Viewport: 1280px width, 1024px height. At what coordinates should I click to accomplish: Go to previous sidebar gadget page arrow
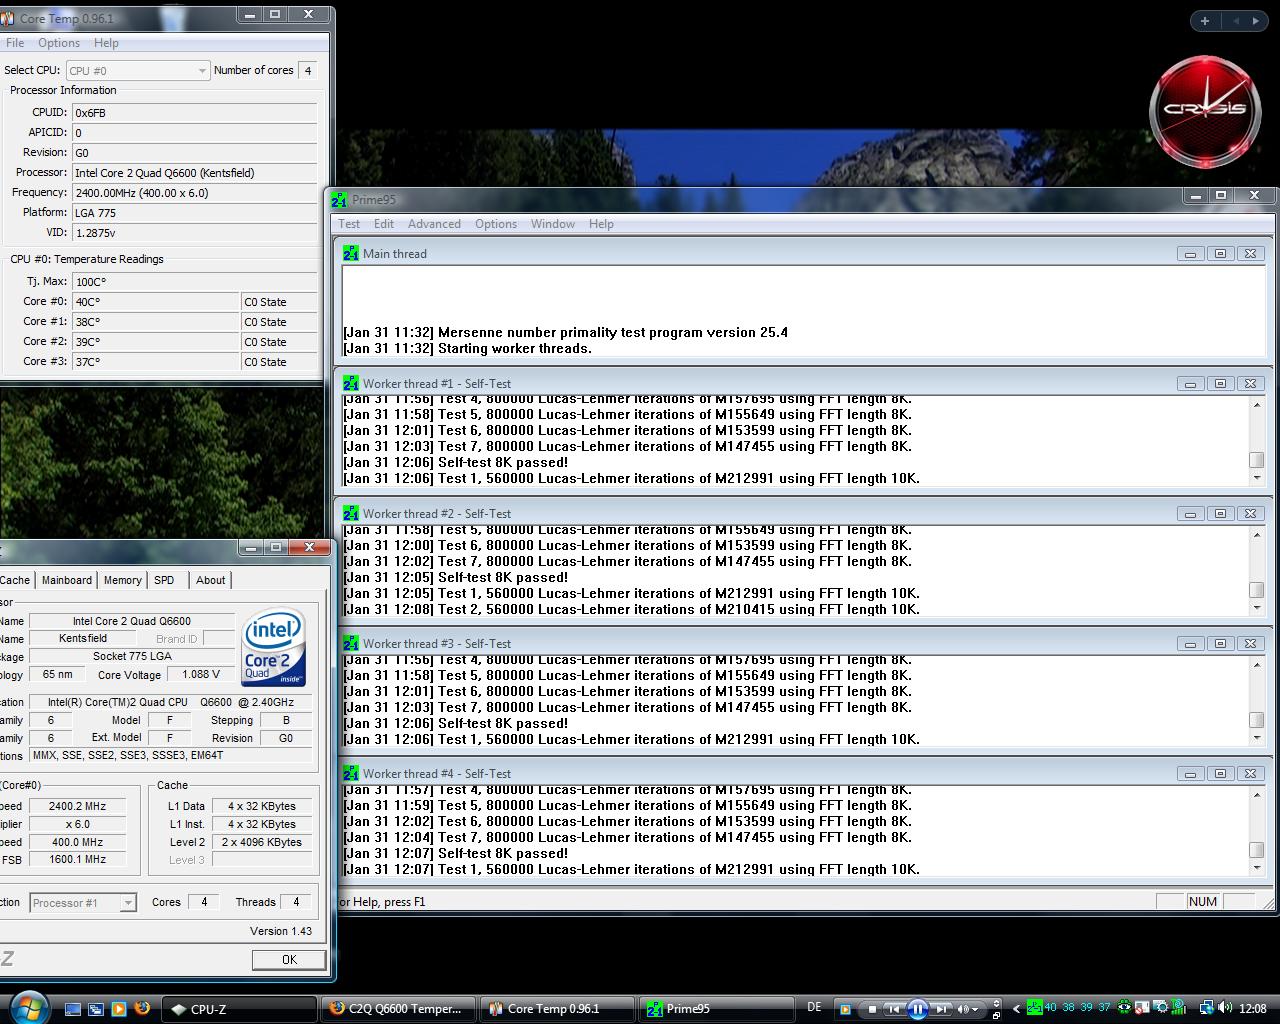pyautogui.click(x=1236, y=20)
